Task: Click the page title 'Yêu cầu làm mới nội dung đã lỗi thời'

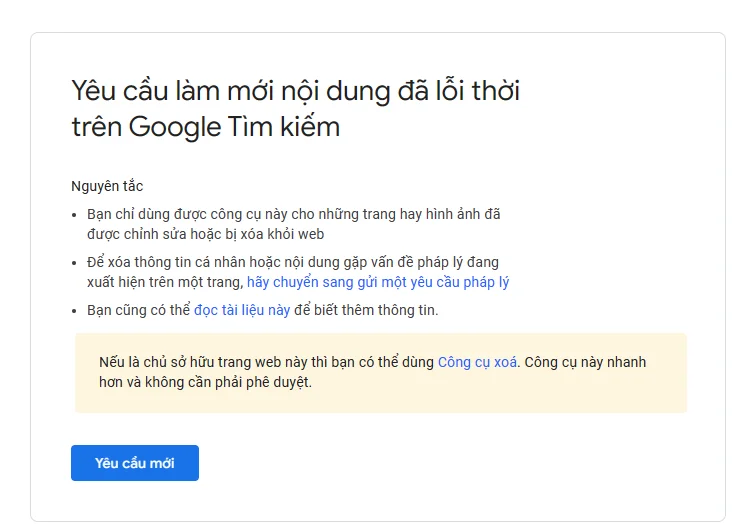Action: pos(295,90)
